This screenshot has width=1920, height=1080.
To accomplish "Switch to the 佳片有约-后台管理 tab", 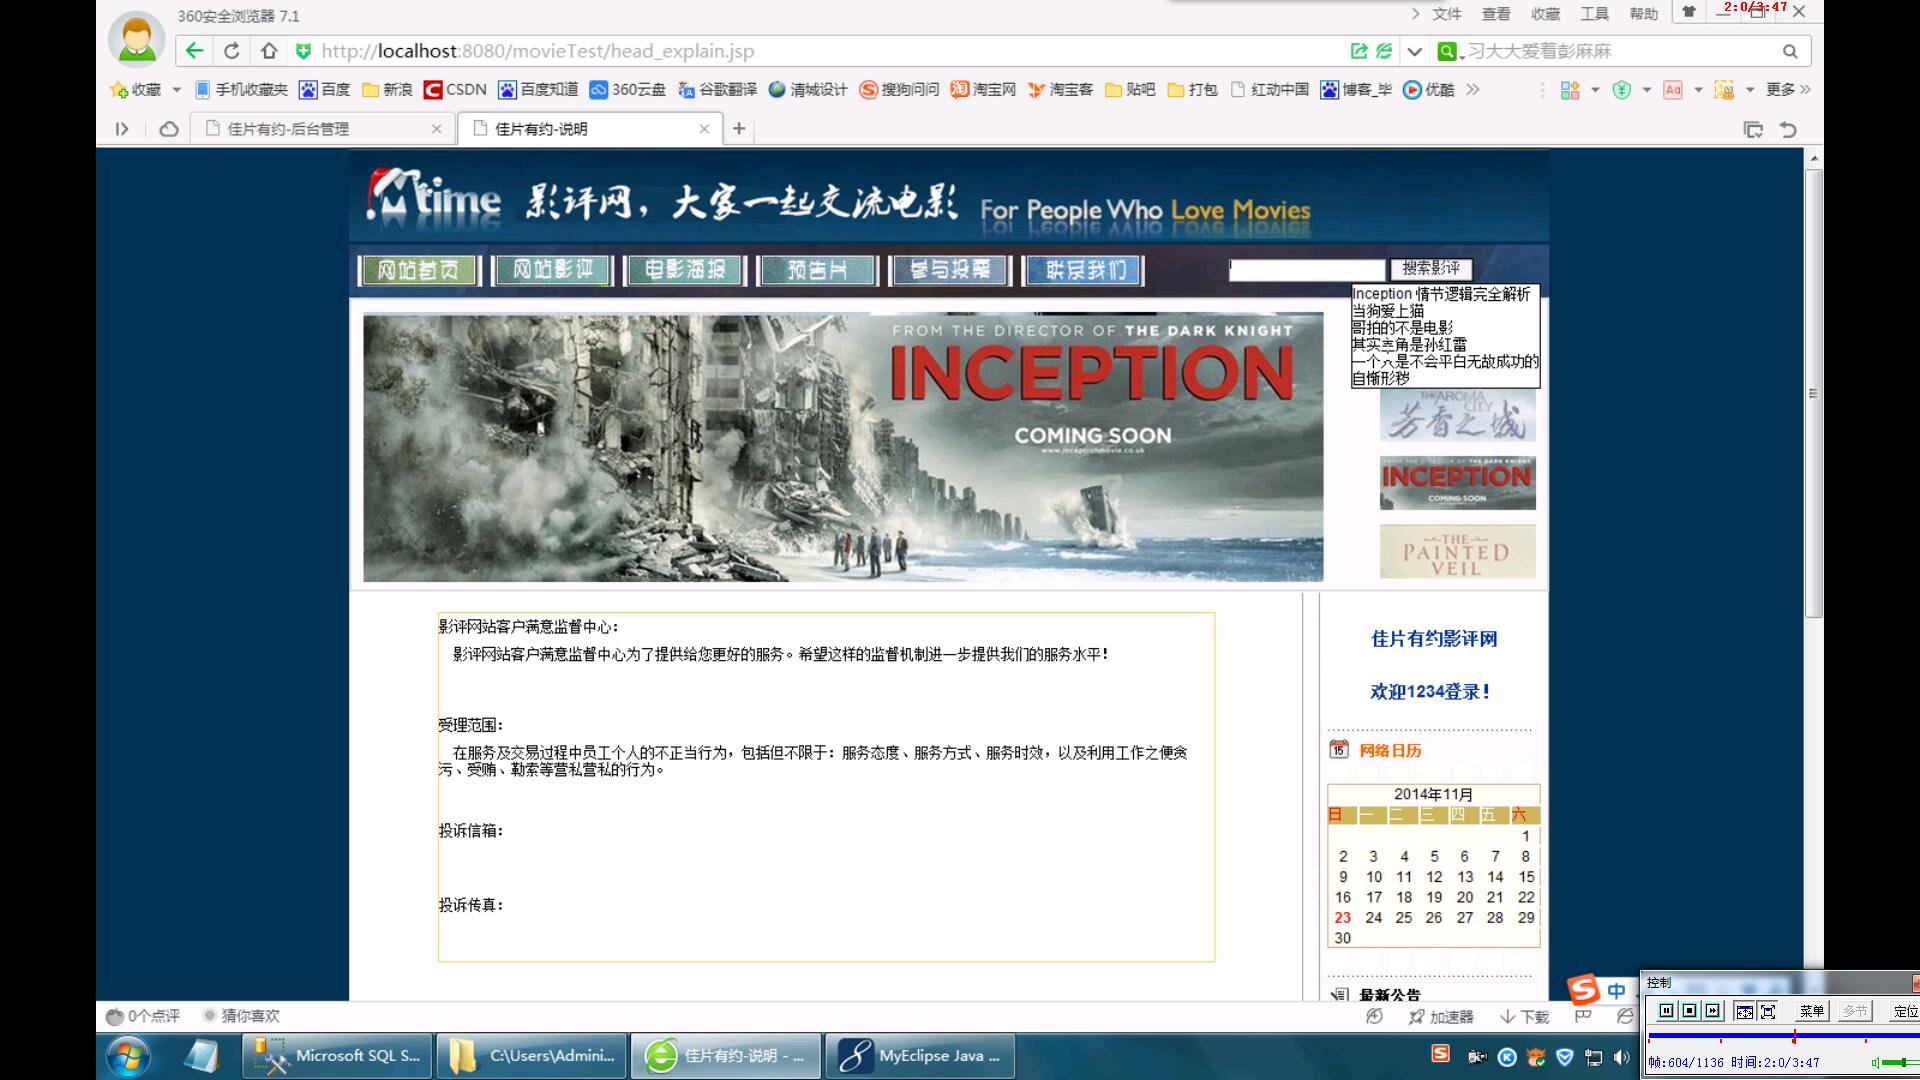I will click(x=325, y=128).
